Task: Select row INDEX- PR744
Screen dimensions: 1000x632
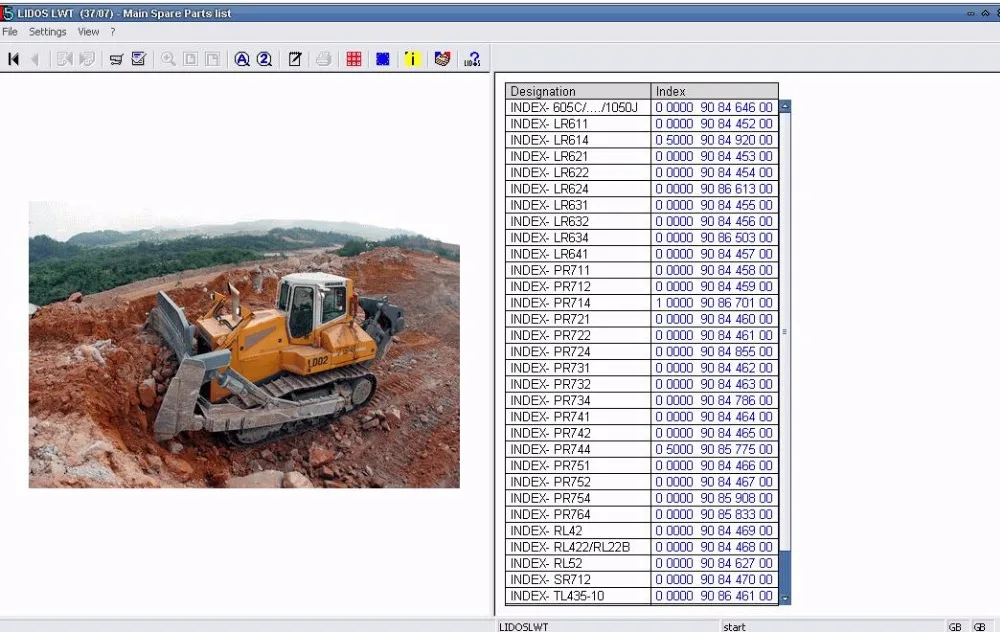Action: [642, 449]
